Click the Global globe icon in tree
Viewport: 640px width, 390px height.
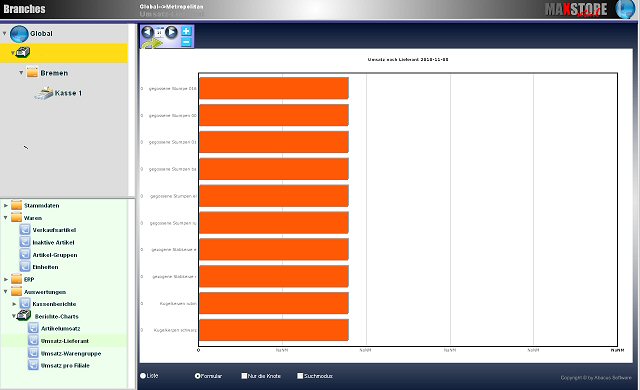(19, 34)
